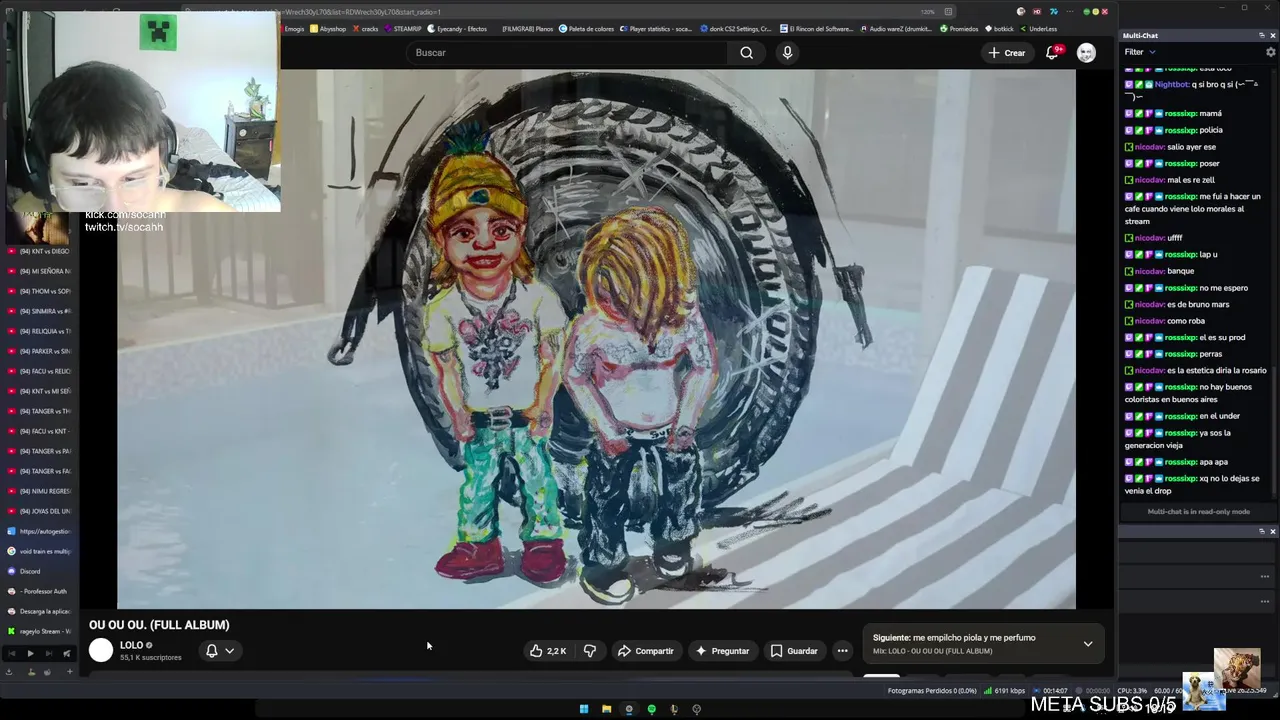Open Player statistics bookmark

pos(656,29)
